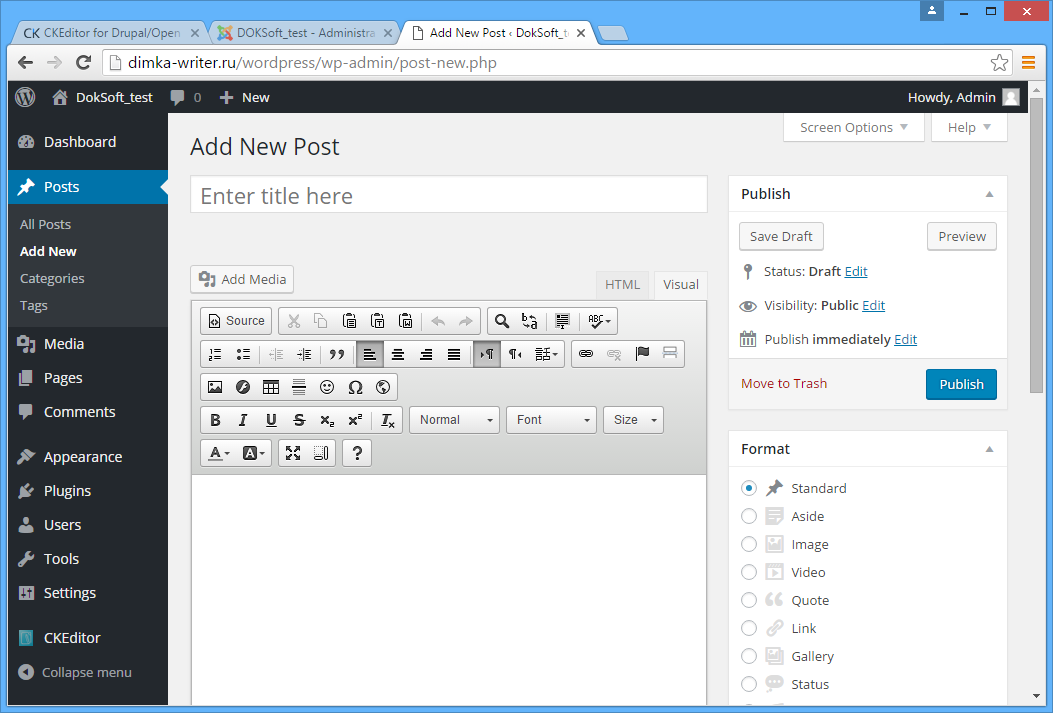
Task: Click the smiley emoticon icon
Action: tap(327, 387)
